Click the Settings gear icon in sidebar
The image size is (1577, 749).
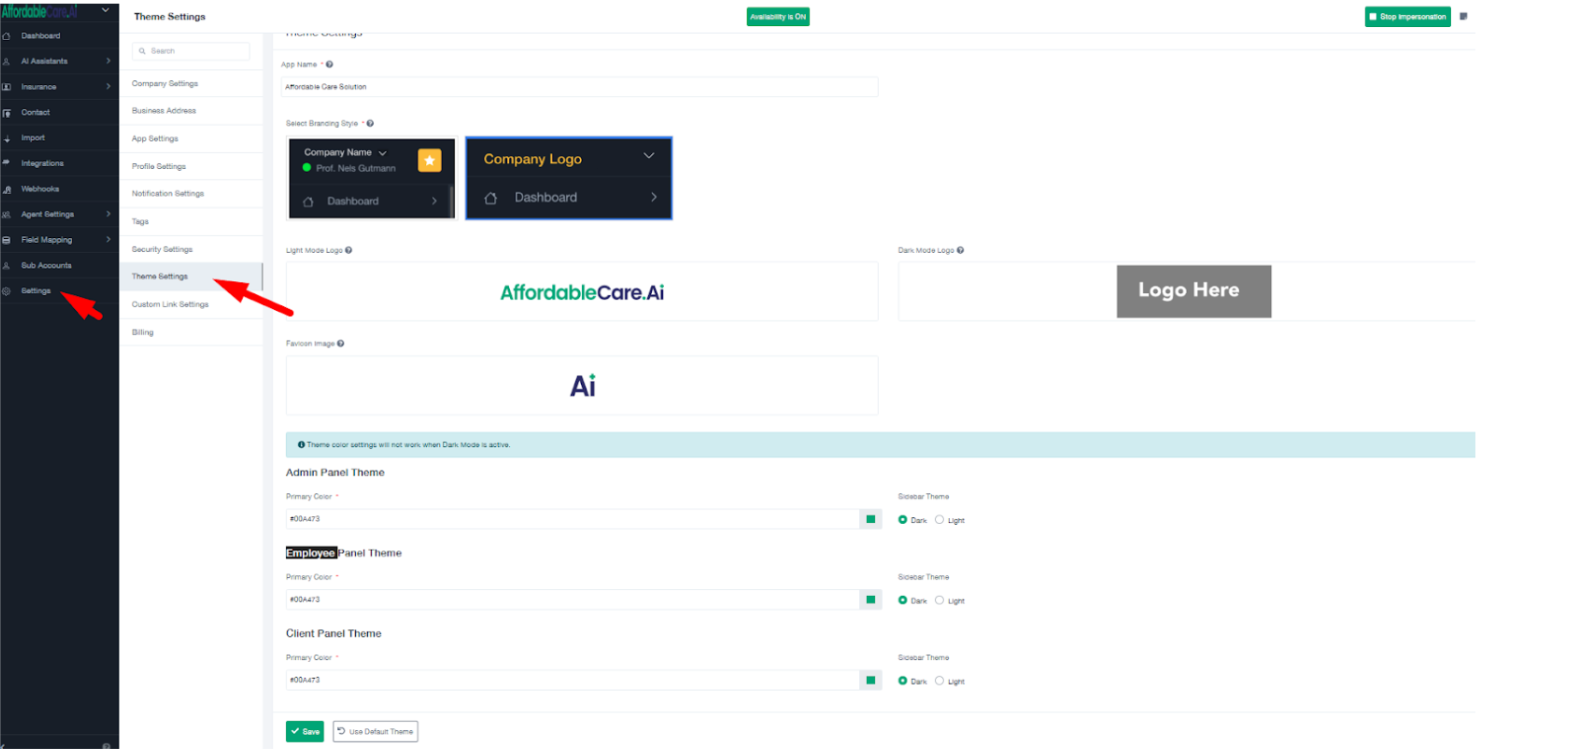coord(6,291)
